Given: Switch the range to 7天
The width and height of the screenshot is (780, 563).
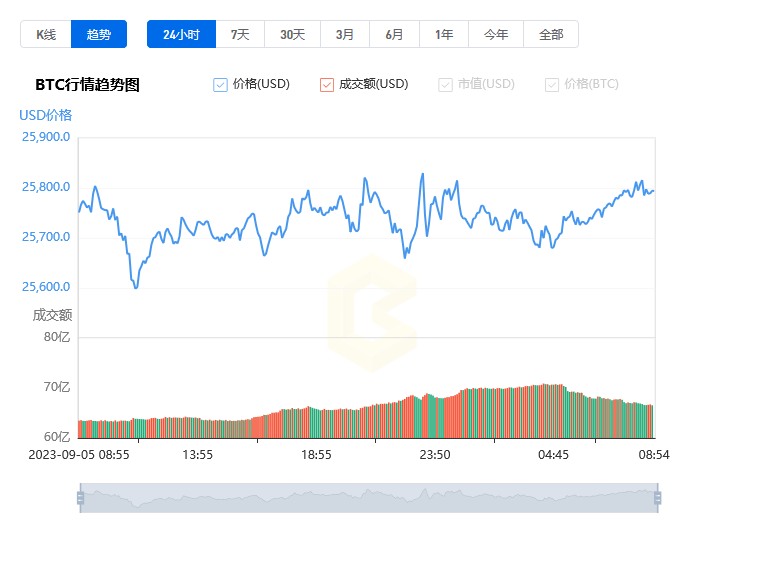Looking at the screenshot, I should (240, 34).
